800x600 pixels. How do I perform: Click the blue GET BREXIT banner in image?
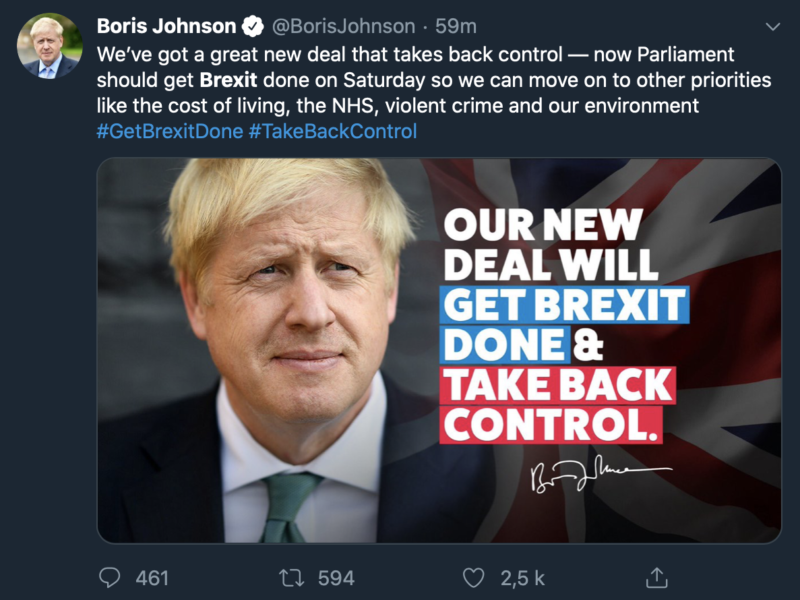click(565, 304)
